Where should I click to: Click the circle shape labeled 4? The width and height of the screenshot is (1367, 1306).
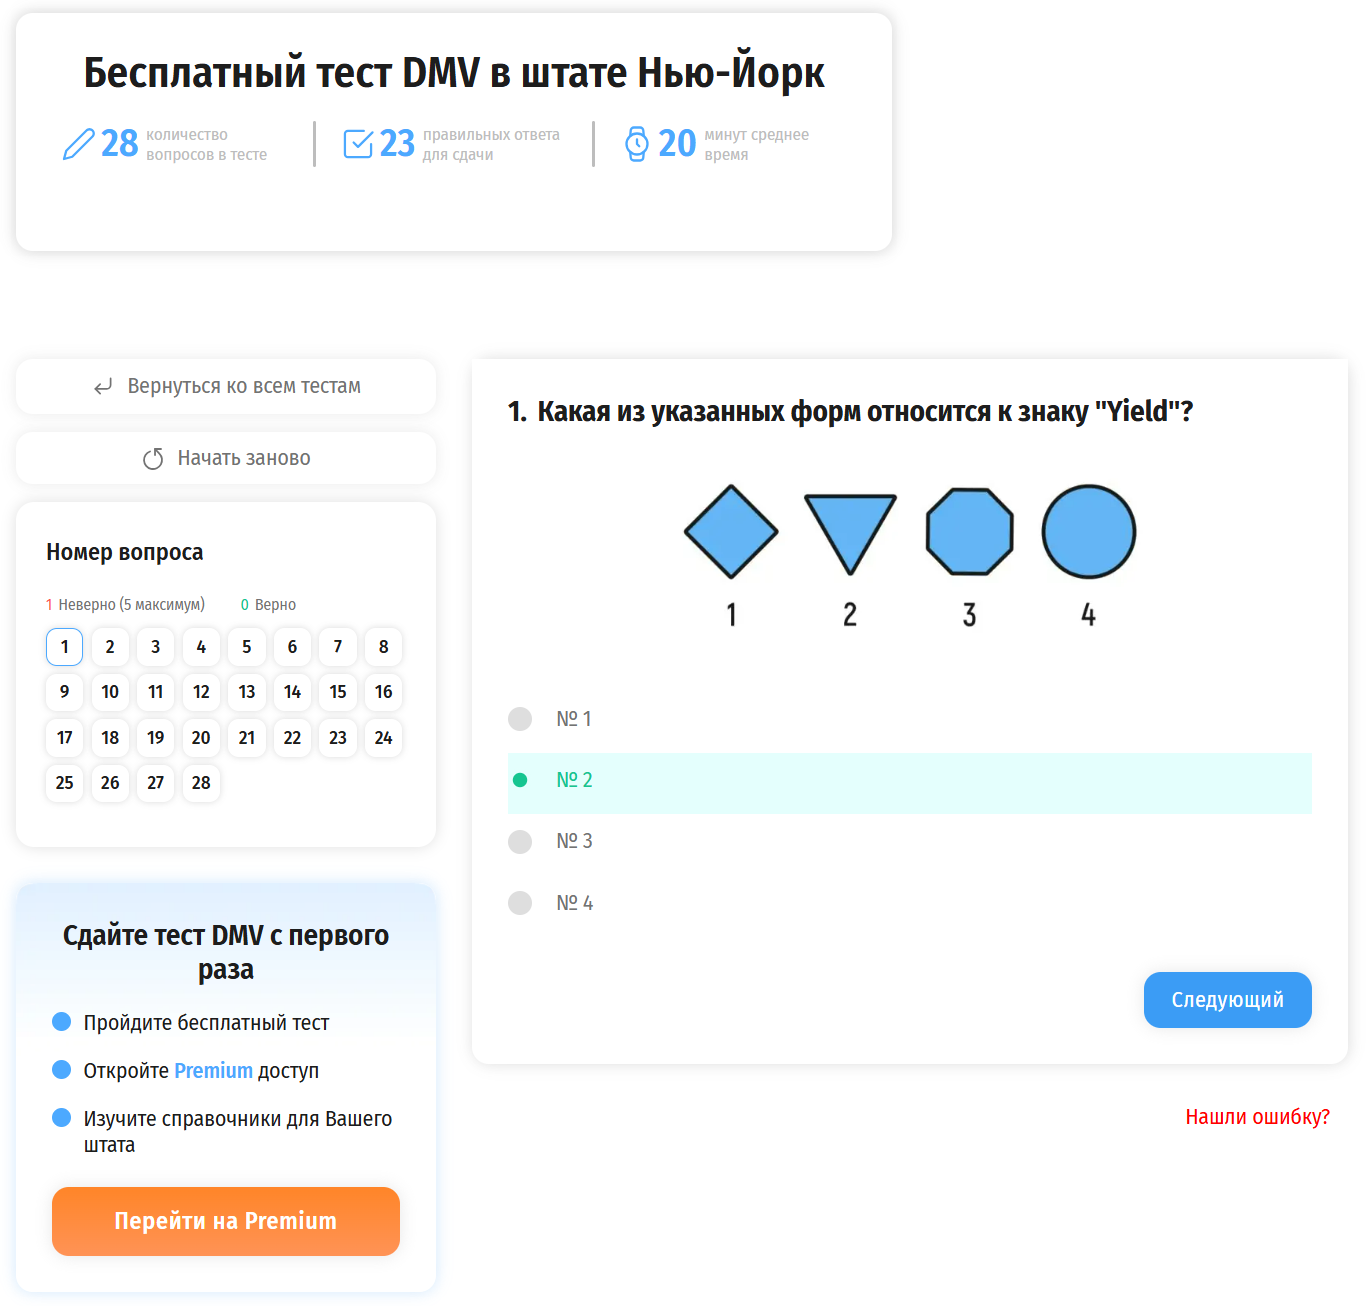[1089, 532]
